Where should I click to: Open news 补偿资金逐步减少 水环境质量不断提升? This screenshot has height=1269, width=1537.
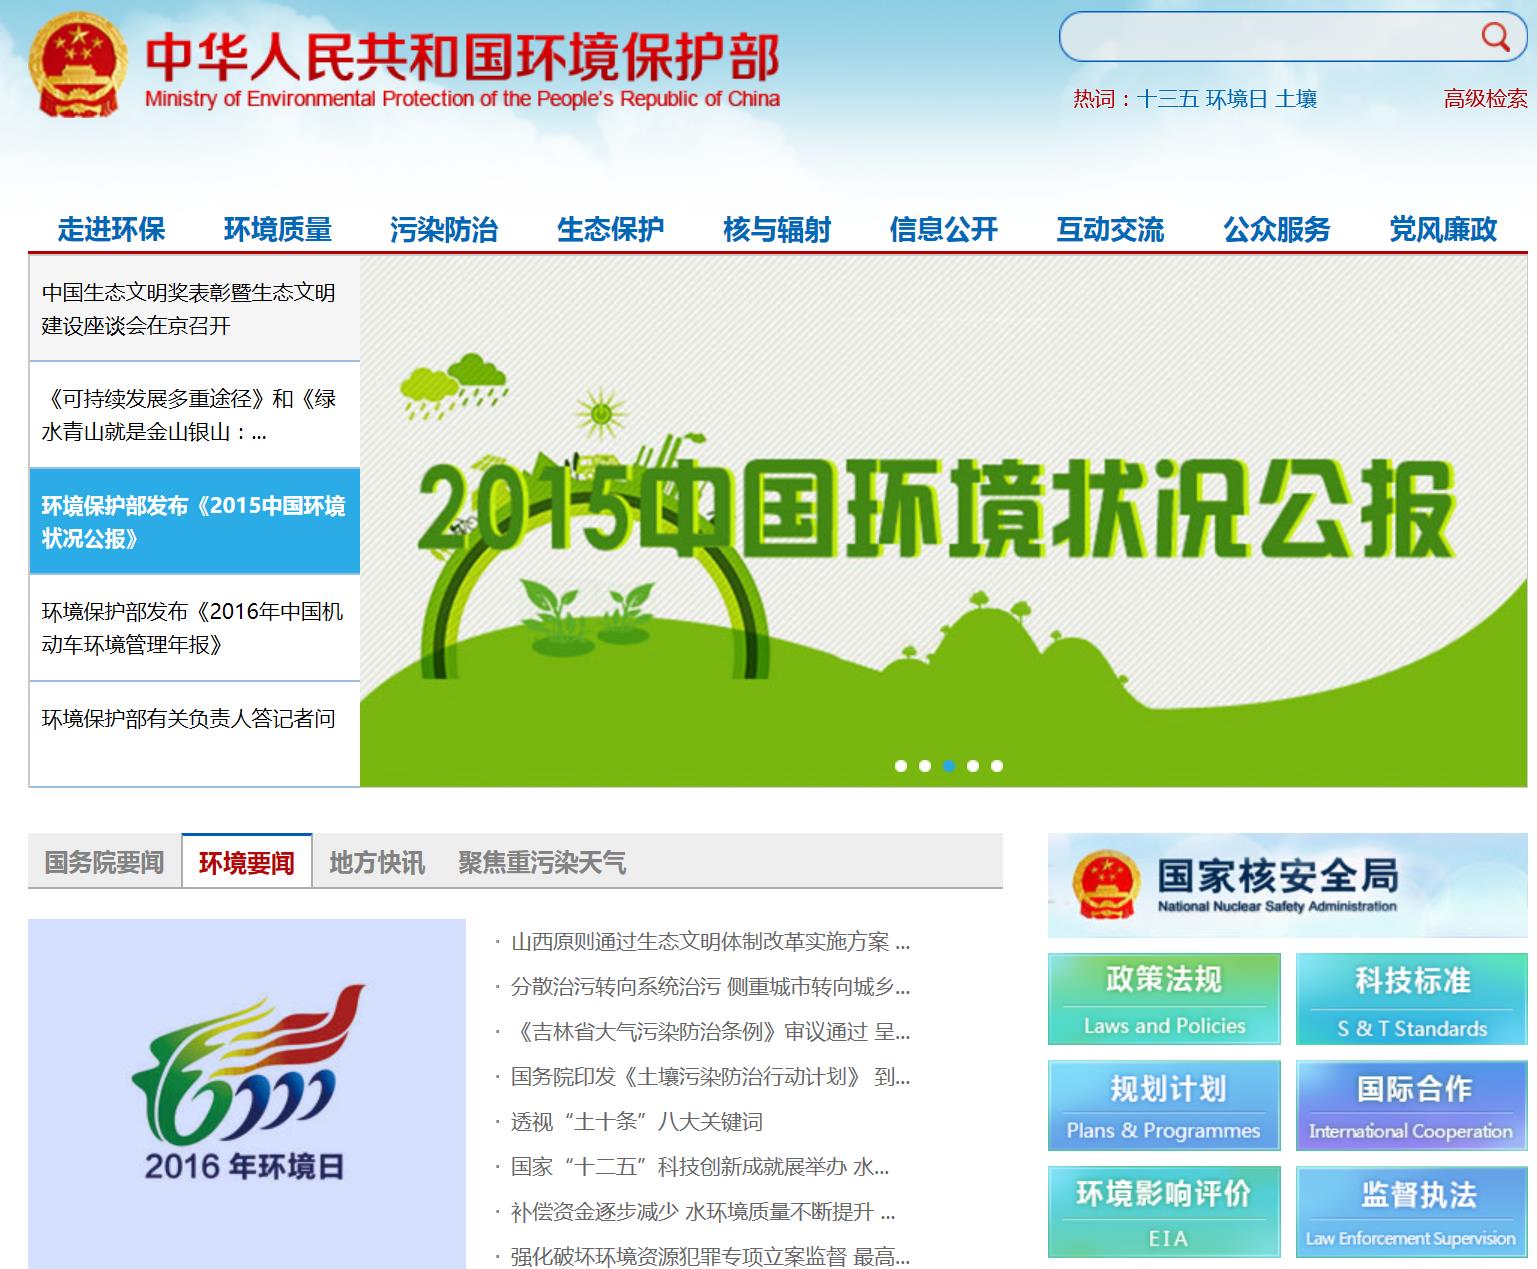pyautogui.click(x=703, y=1212)
